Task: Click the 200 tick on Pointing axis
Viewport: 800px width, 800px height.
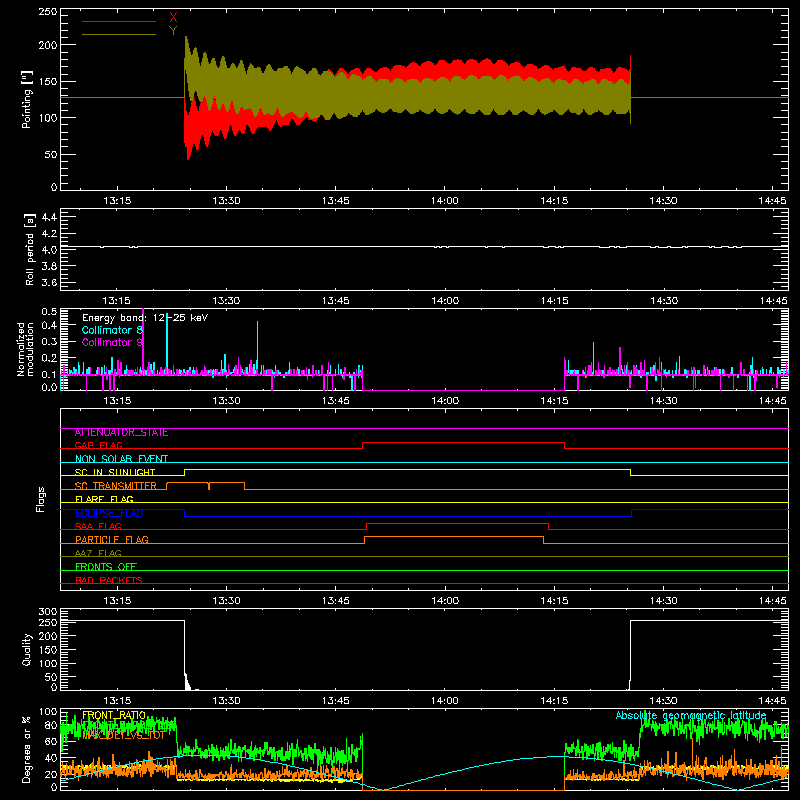Action: (x=47, y=45)
